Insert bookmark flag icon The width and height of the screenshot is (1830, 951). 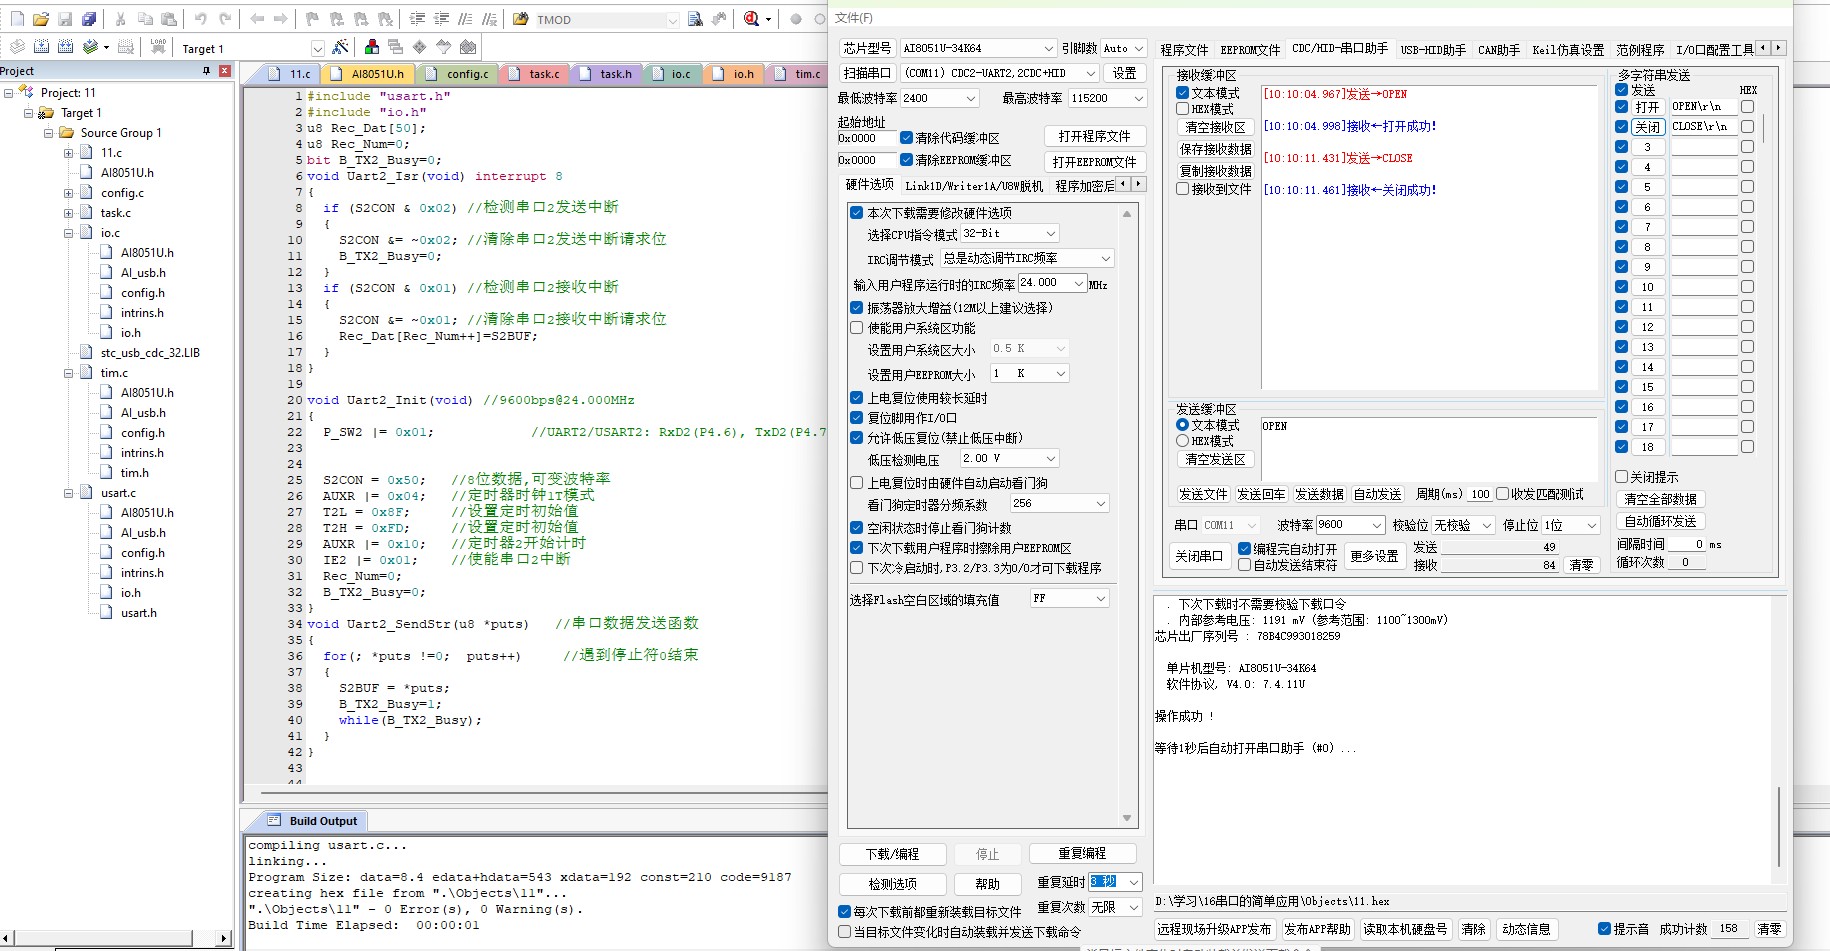click(x=313, y=19)
